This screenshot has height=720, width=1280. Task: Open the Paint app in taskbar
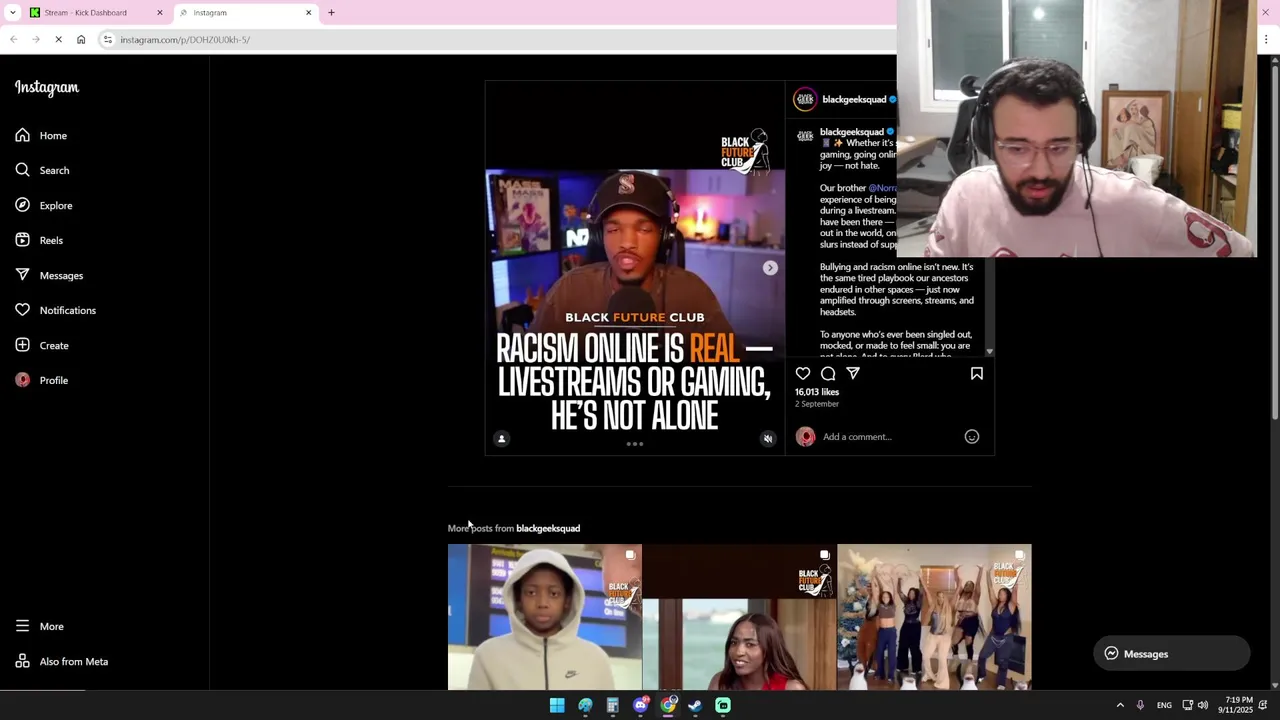(585, 706)
